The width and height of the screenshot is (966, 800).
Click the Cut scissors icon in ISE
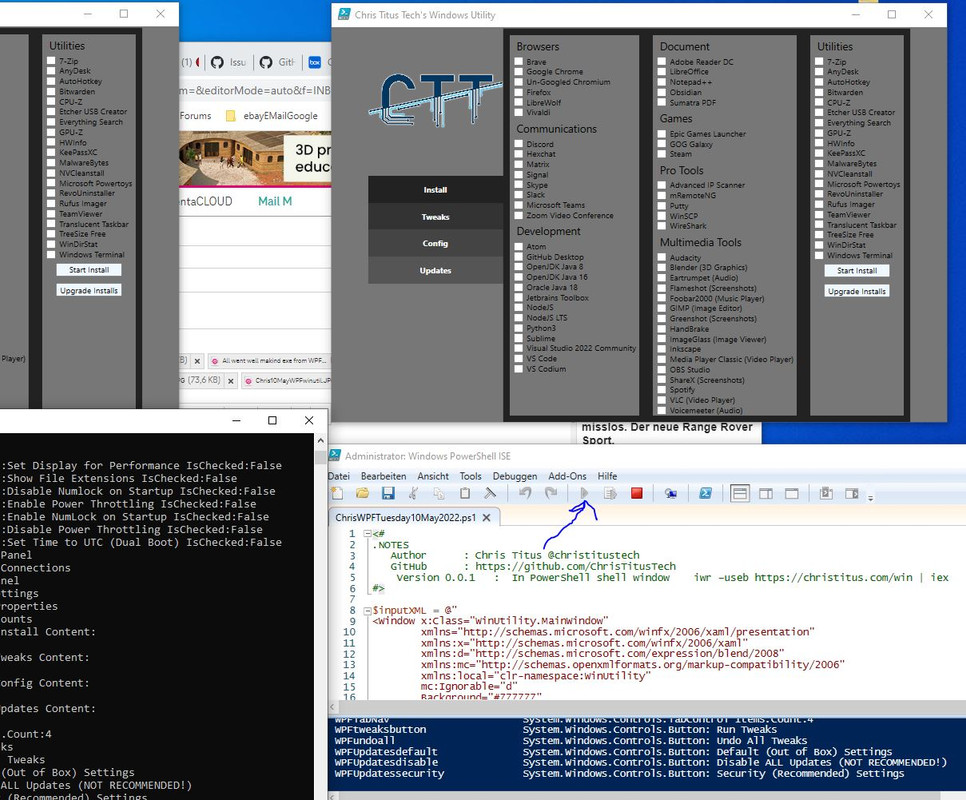[413, 493]
